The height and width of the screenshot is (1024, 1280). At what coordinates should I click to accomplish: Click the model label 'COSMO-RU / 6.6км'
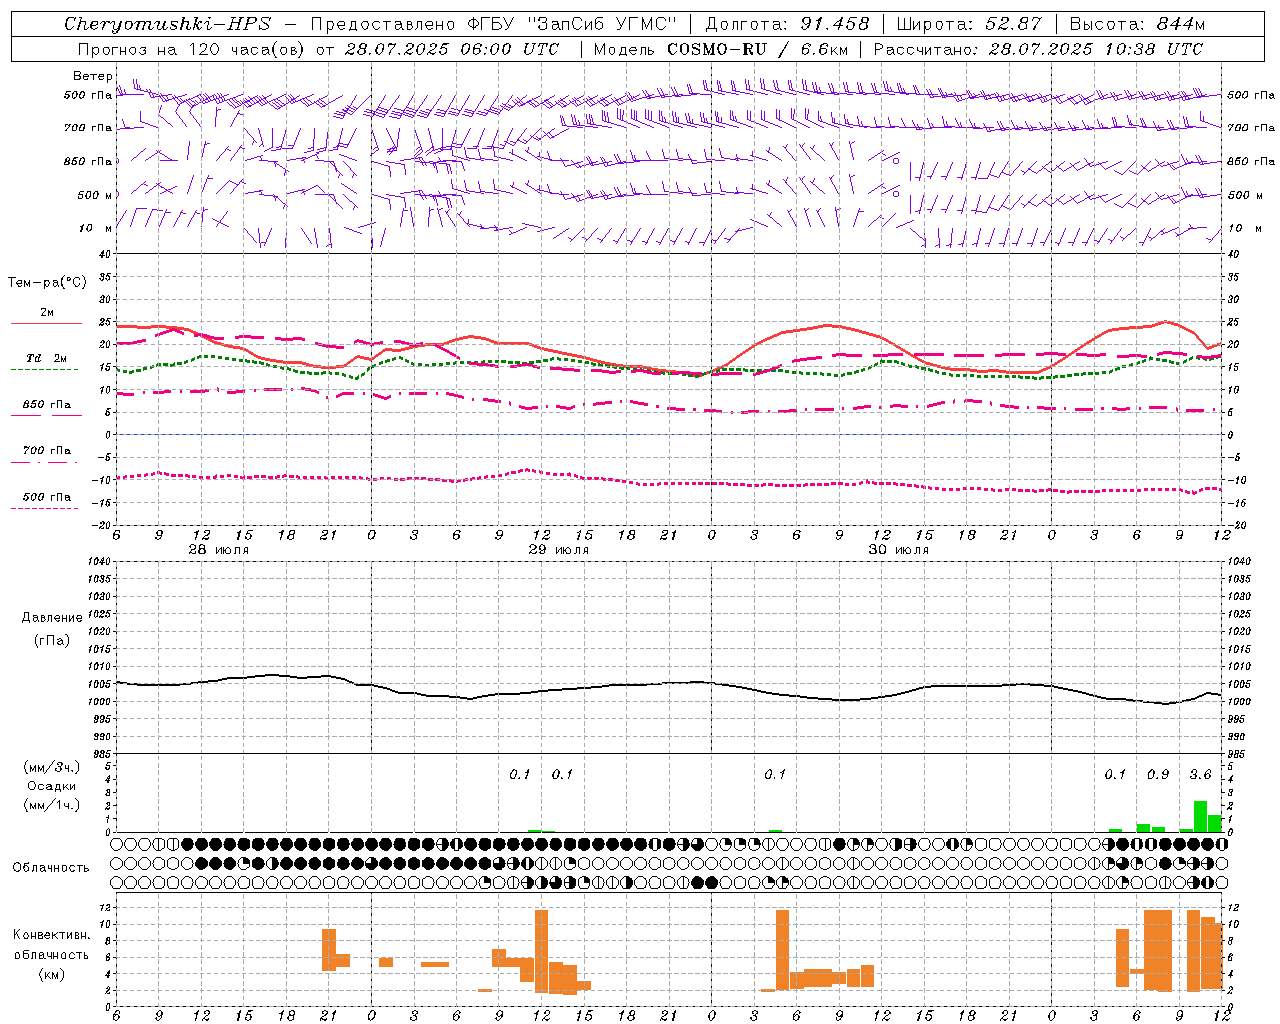pyautogui.click(x=758, y=49)
